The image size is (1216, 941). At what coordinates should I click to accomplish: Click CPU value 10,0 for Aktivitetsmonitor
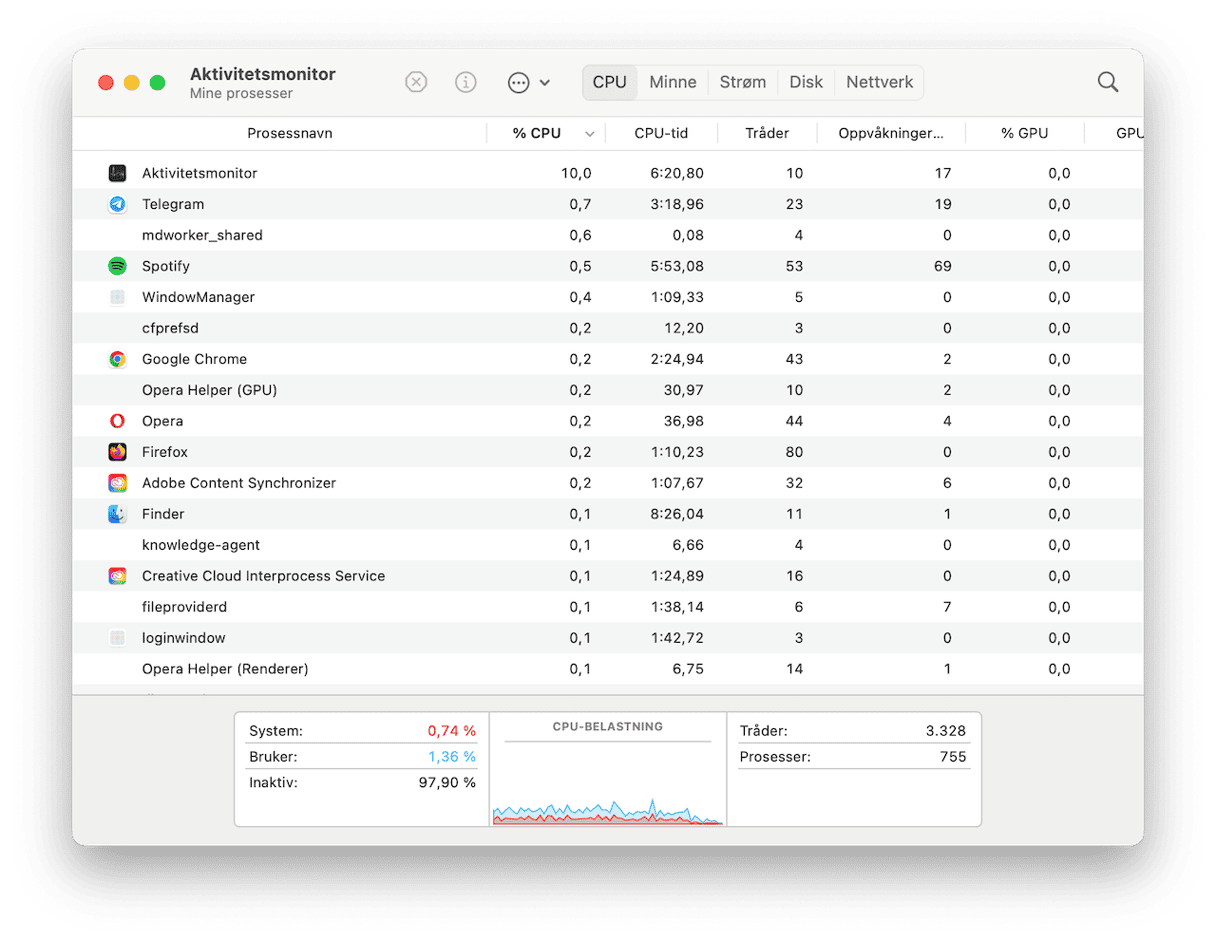click(x=576, y=173)
